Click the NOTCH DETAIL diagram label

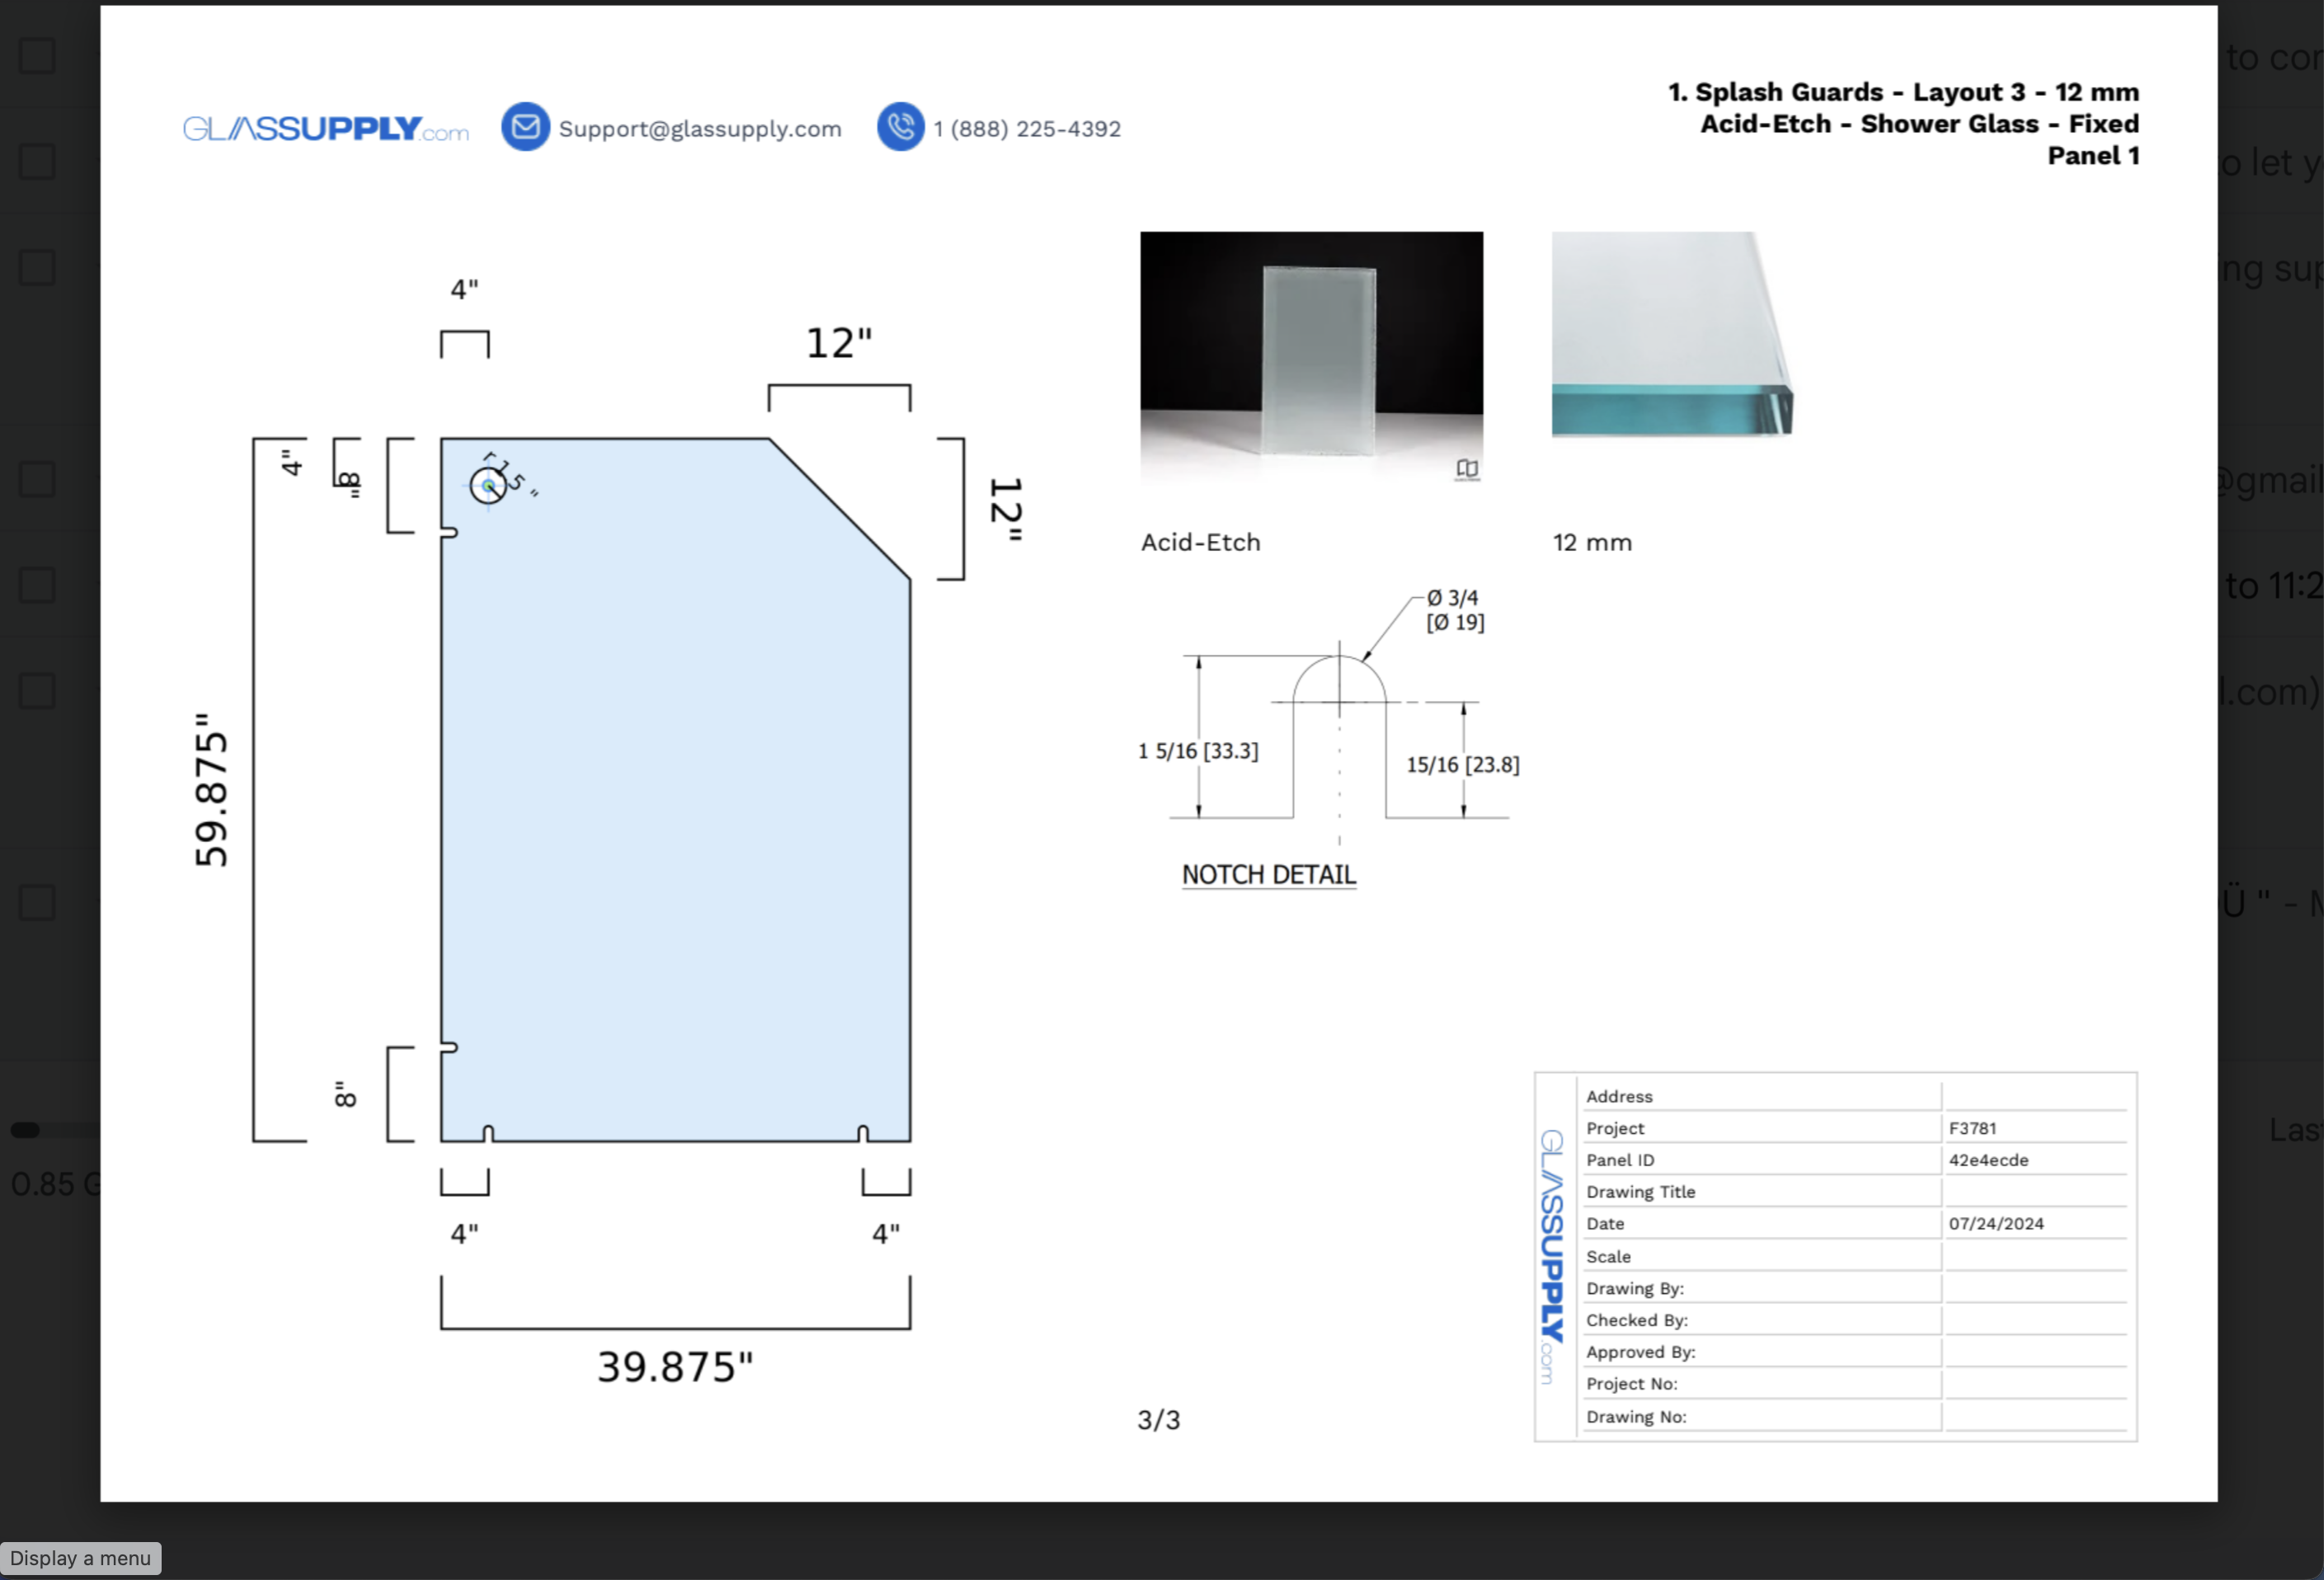1268,874
